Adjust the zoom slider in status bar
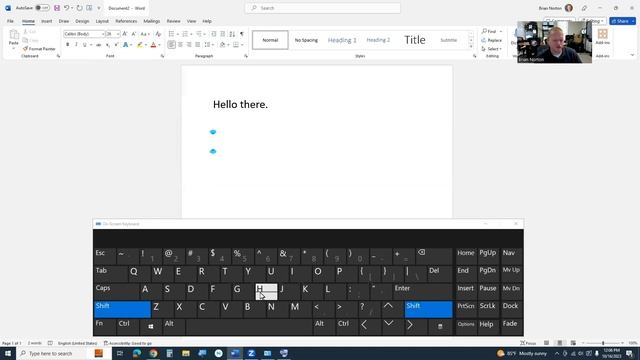The width and height of the screenshot is (640, 360). [603, 343]
